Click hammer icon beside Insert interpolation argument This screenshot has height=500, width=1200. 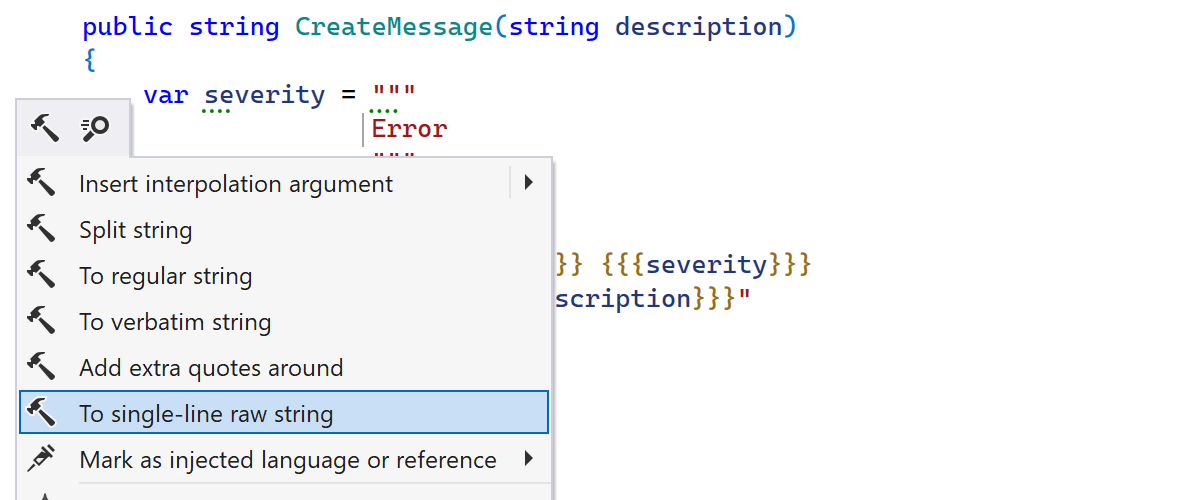coord(41,183)
